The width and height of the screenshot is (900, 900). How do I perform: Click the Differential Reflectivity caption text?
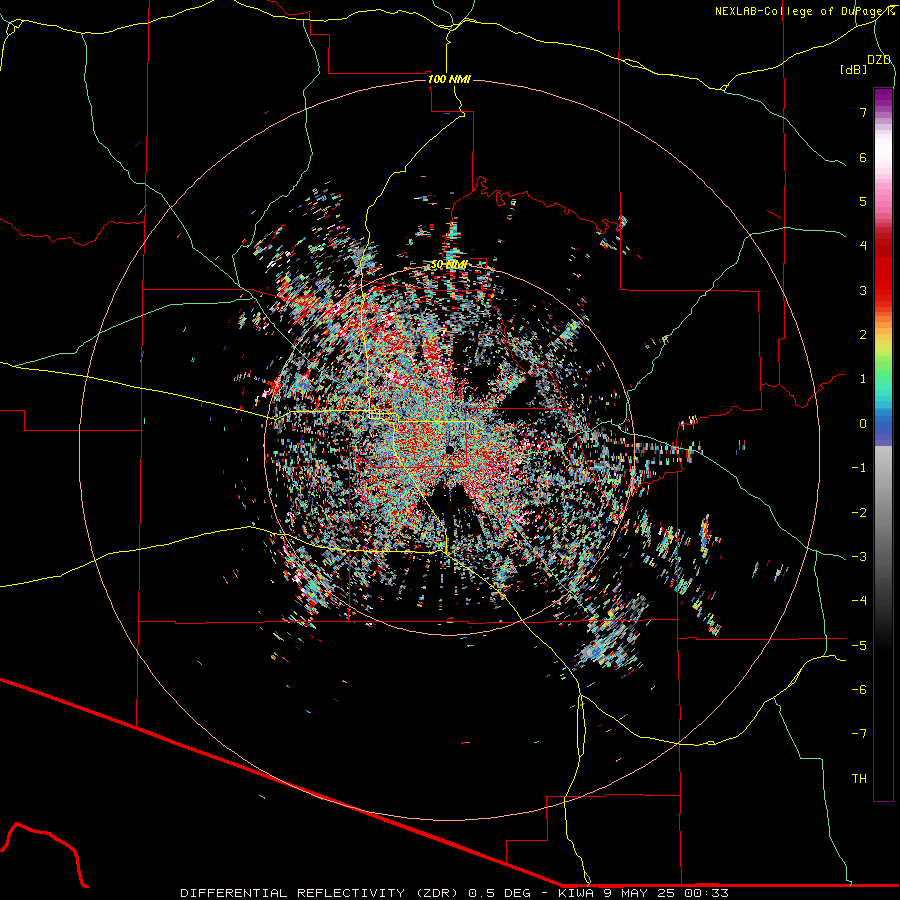[455, 893]
